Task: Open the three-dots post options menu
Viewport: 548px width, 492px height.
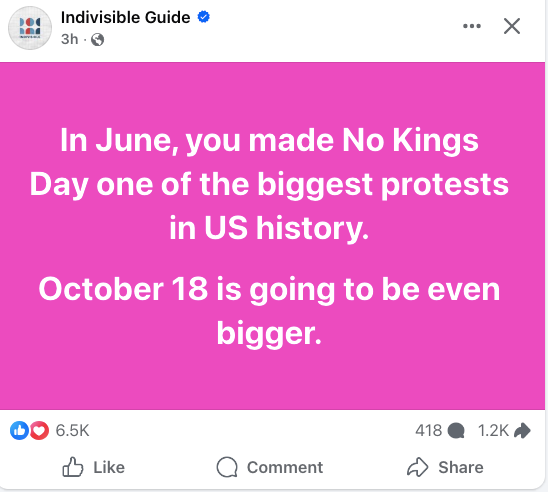Action: (x=472, y=26)
